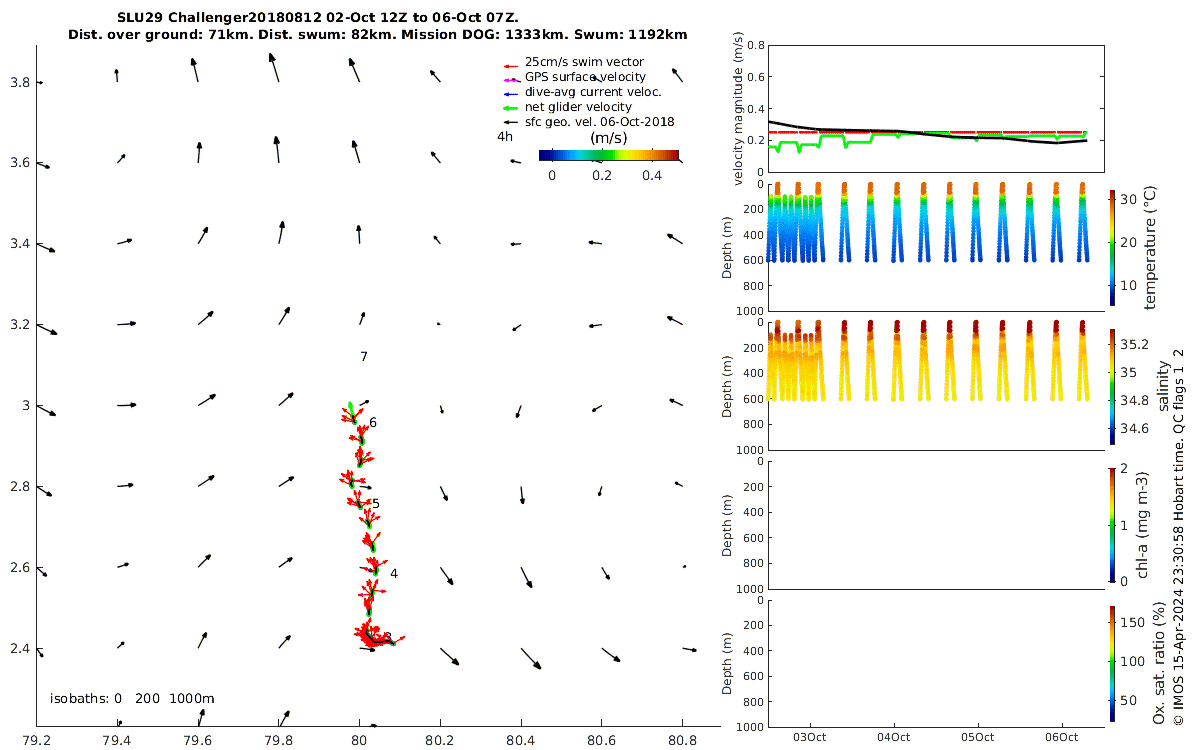Click the '03Oct' date tick label

point(810,738)
